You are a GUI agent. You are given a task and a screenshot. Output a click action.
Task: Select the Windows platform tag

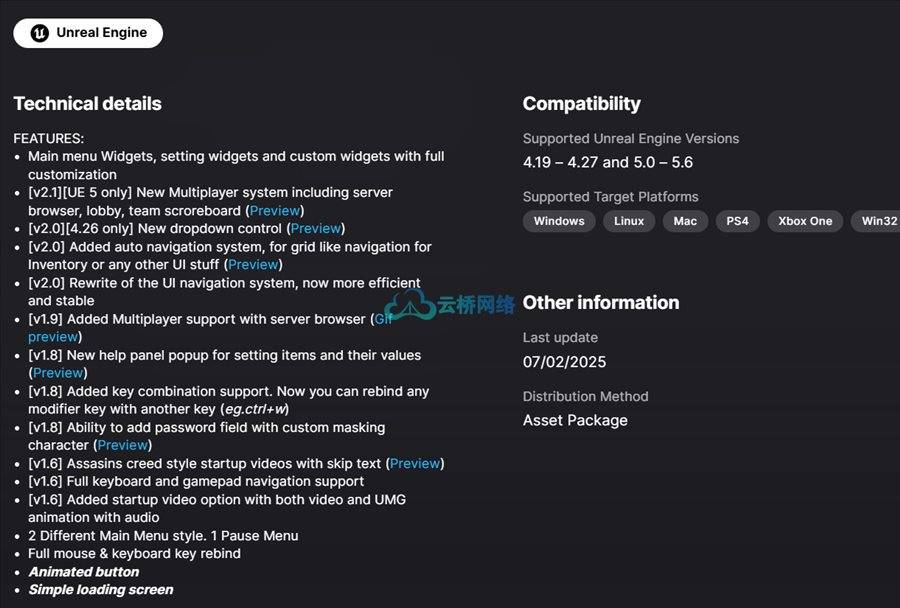(559, 221)
